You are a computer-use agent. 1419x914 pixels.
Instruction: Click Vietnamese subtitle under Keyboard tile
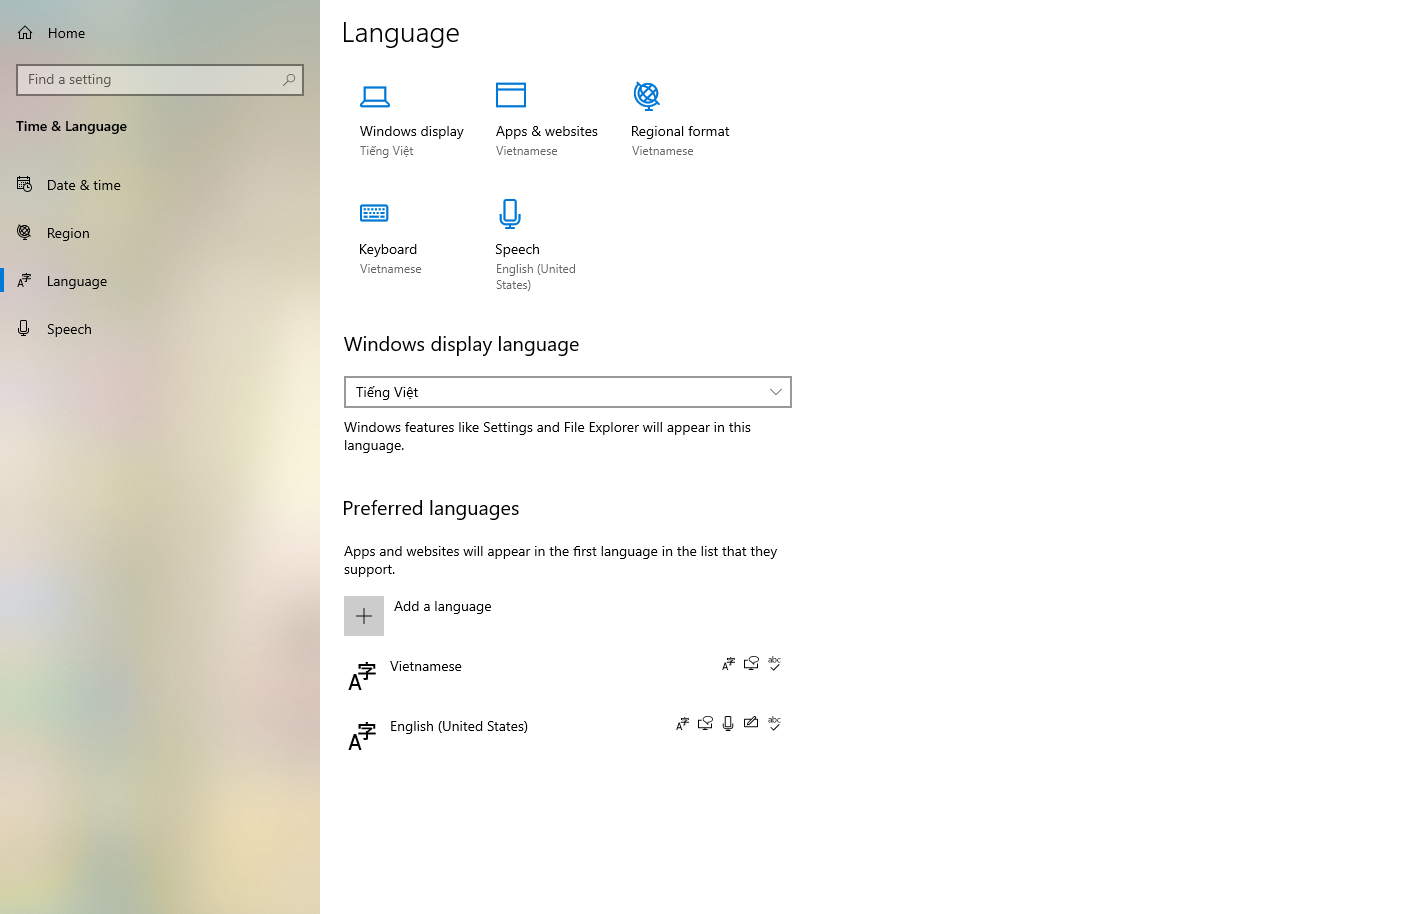[391, 269]
